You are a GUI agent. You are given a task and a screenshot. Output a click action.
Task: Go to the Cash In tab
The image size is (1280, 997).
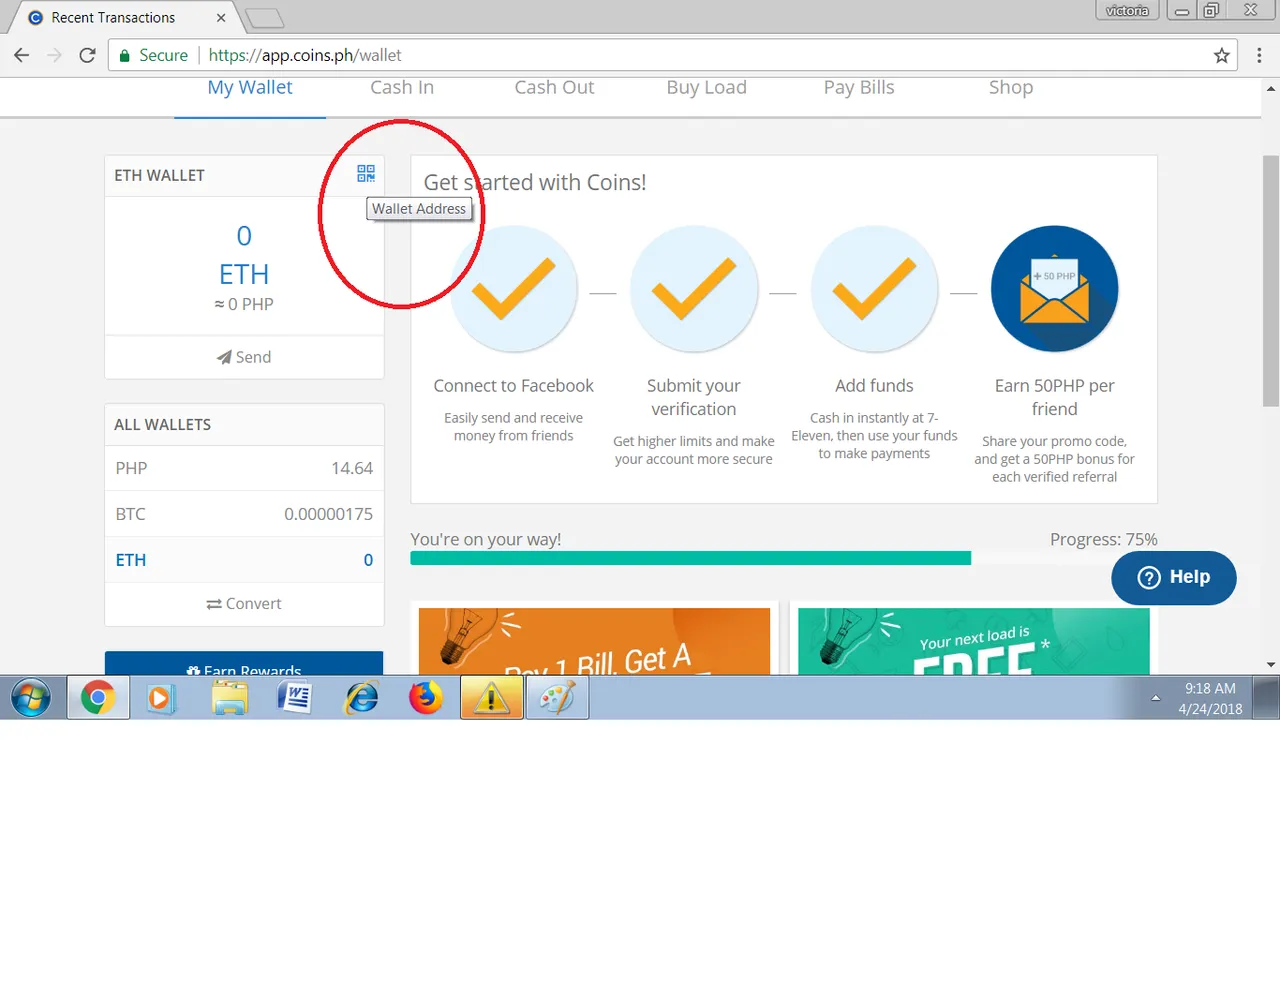[x=402, y=88]
